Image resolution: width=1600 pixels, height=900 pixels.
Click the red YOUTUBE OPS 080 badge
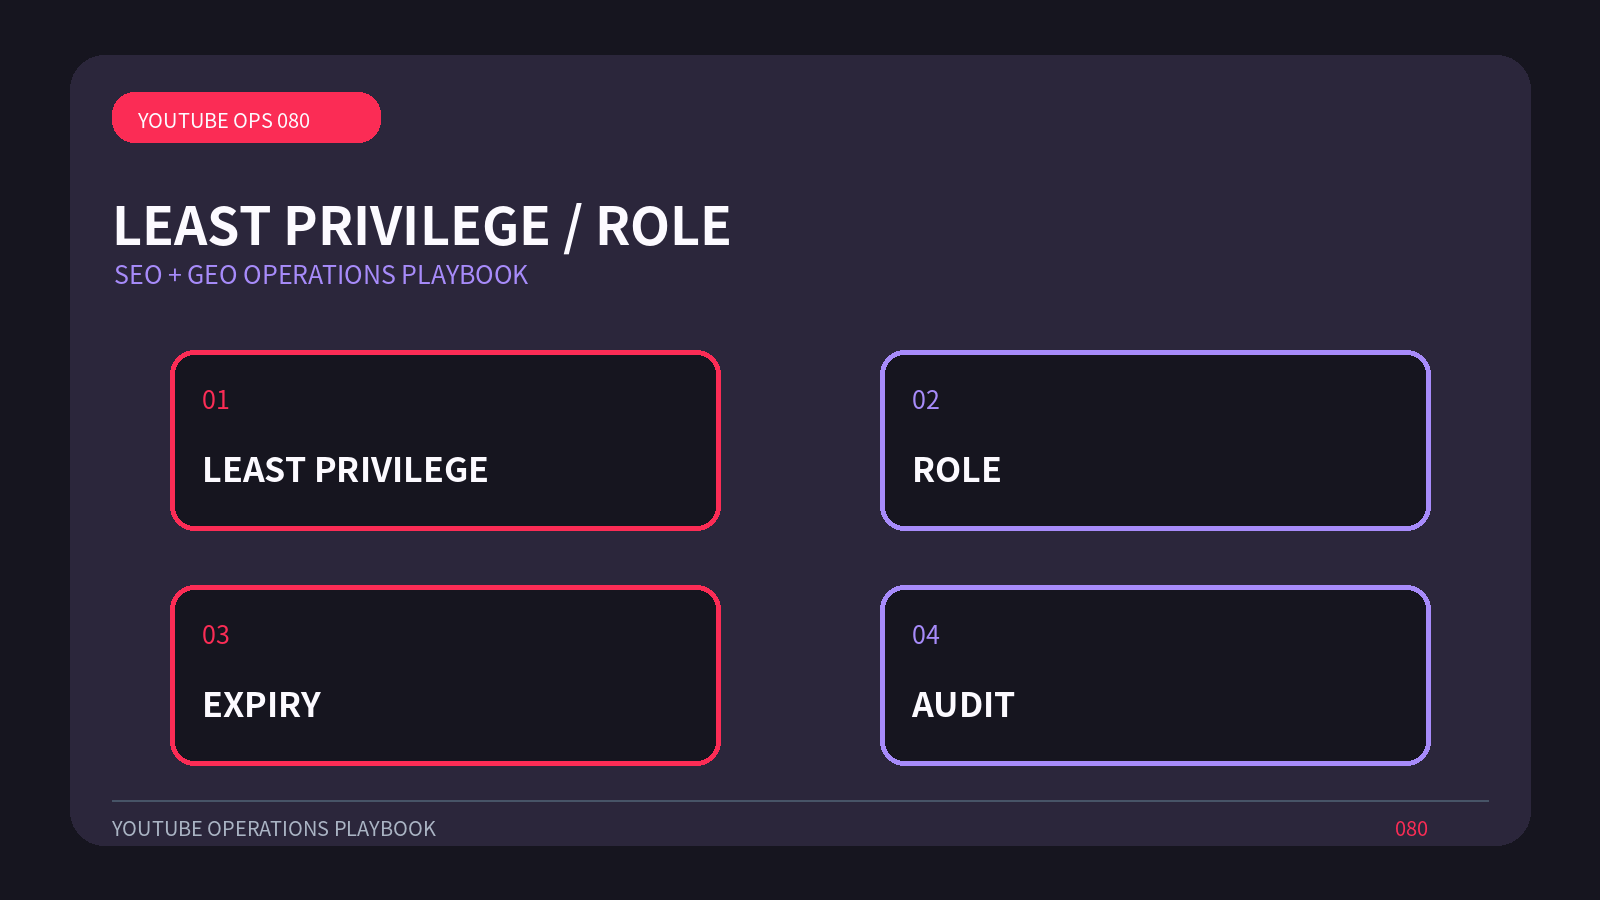click(x=246, y=118)
